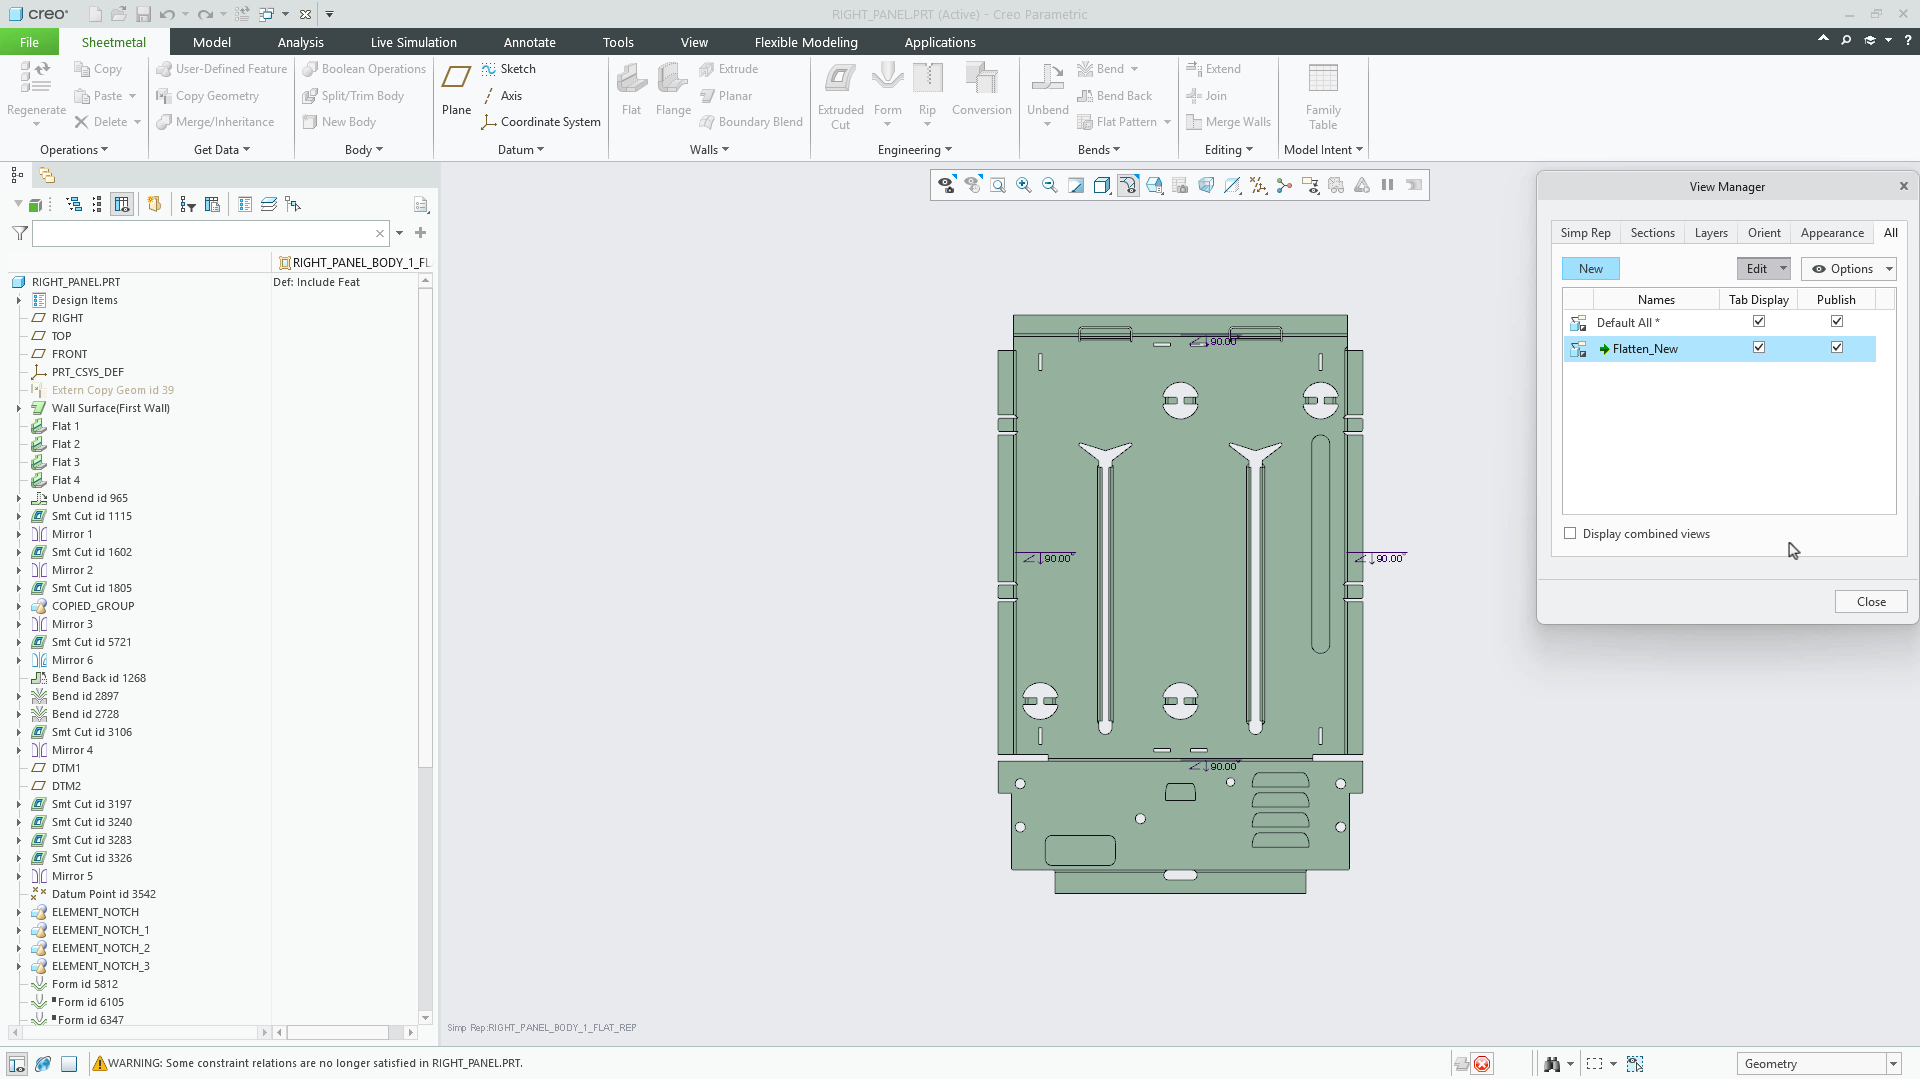Click model tree search input field
The width and height of the screenshot is (1920, 1080).
coord(210,233)
